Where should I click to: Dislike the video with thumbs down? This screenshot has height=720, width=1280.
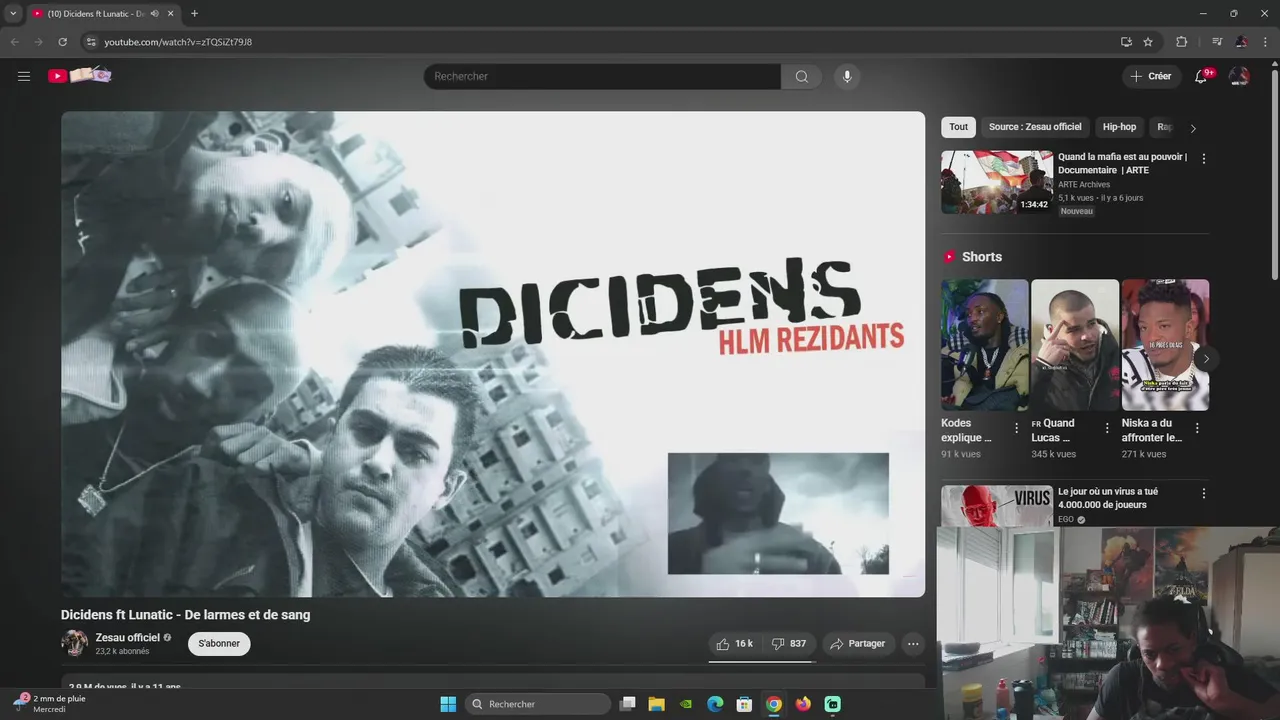[x=789, y=644]
